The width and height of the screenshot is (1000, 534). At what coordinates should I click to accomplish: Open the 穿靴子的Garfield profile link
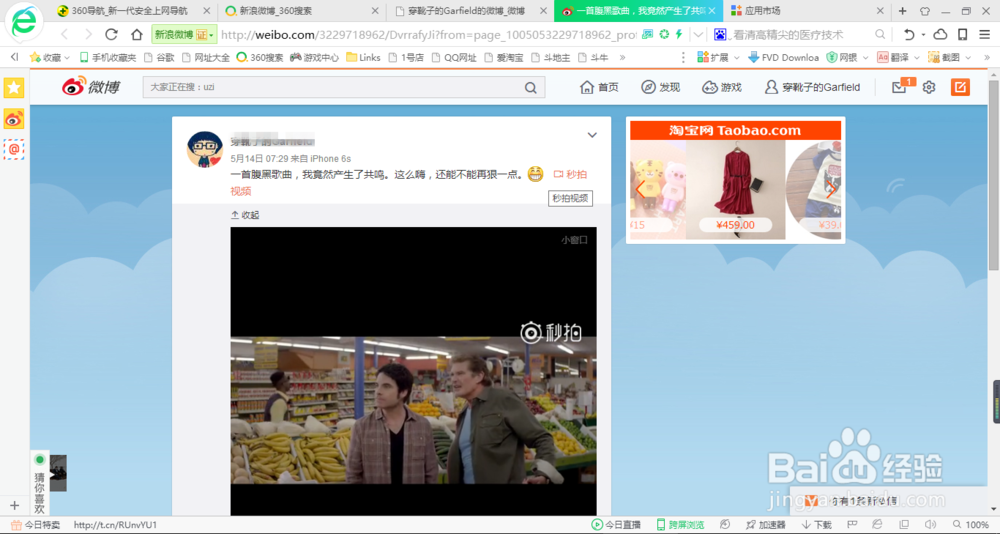pyautogui.click(x=812, y=87)
